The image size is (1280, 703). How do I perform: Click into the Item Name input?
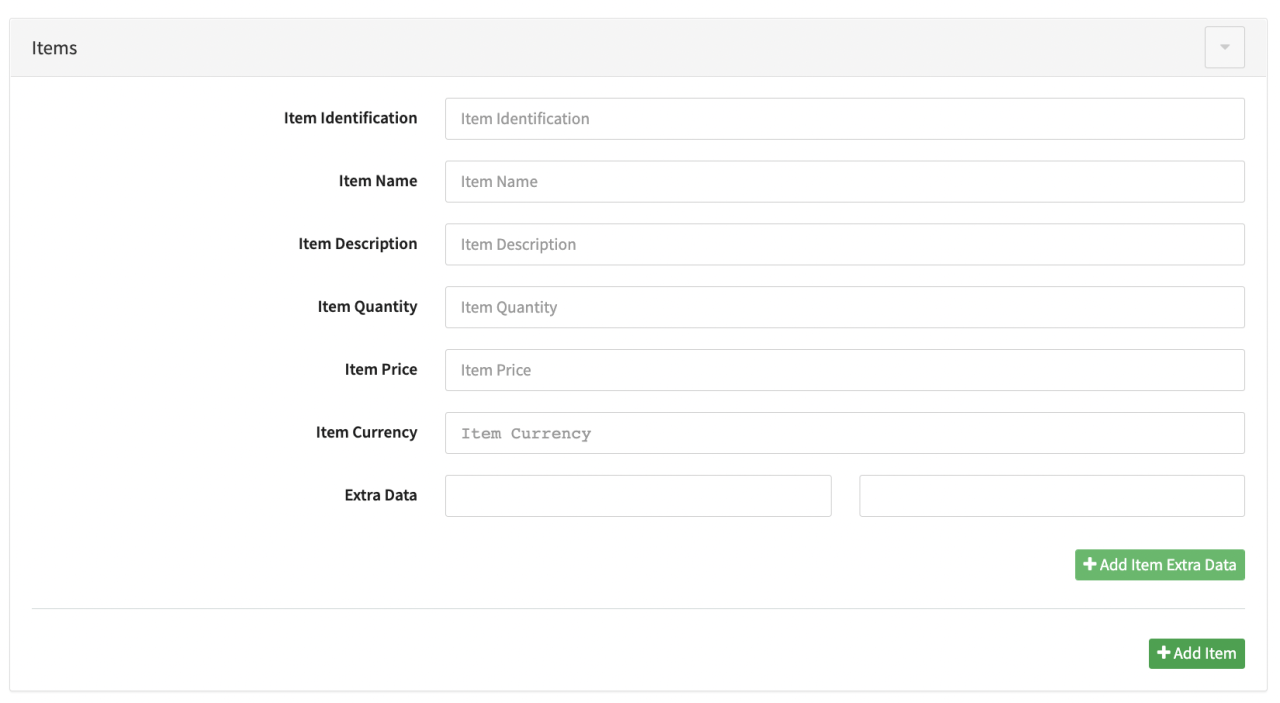coord(844,181)
